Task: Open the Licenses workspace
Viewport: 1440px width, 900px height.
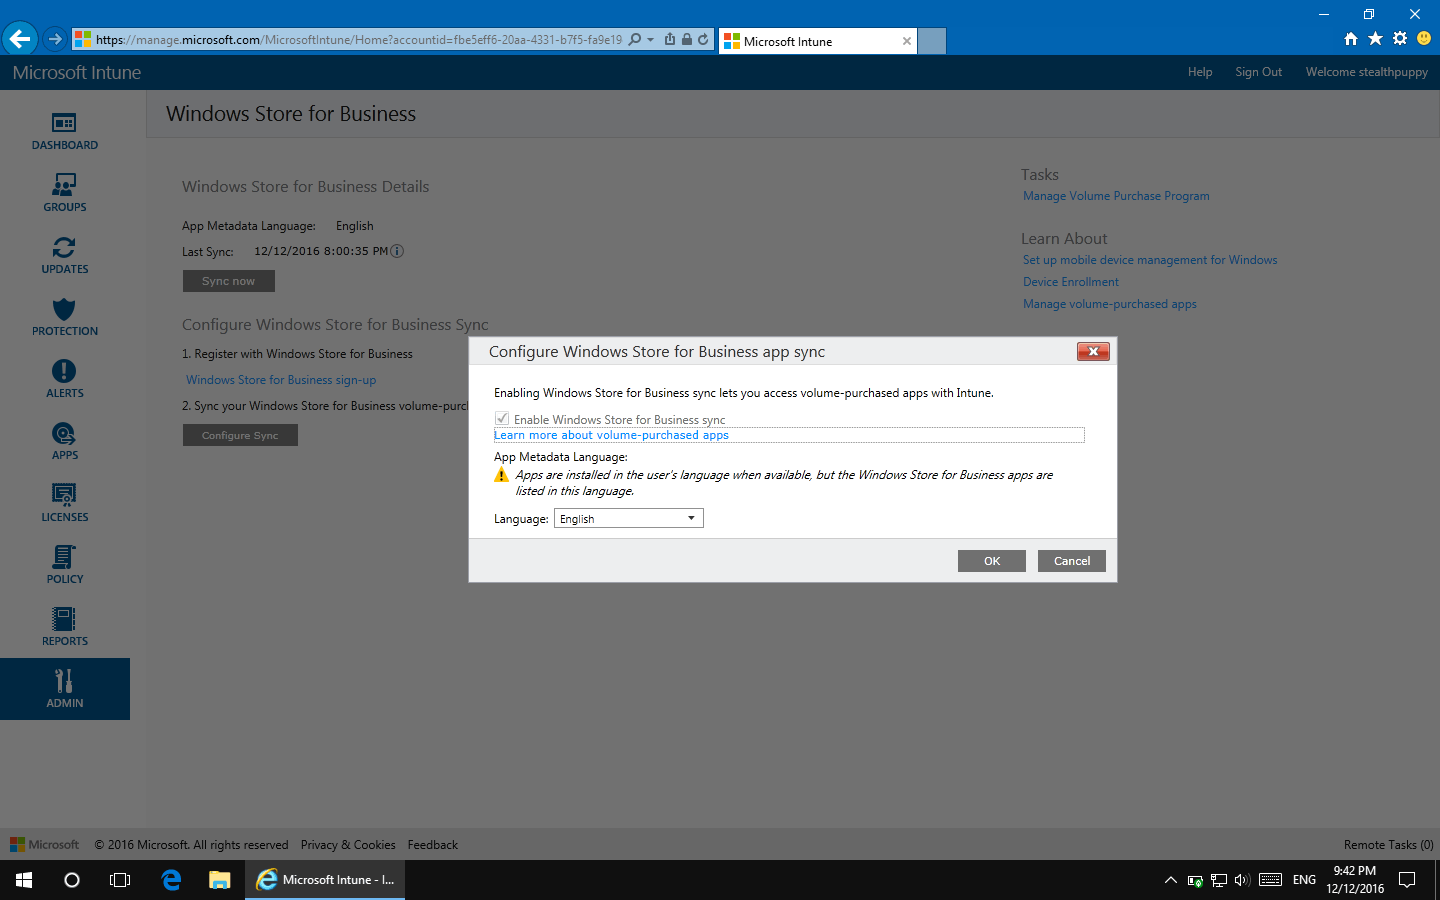Action: click(x=64, y=503)
